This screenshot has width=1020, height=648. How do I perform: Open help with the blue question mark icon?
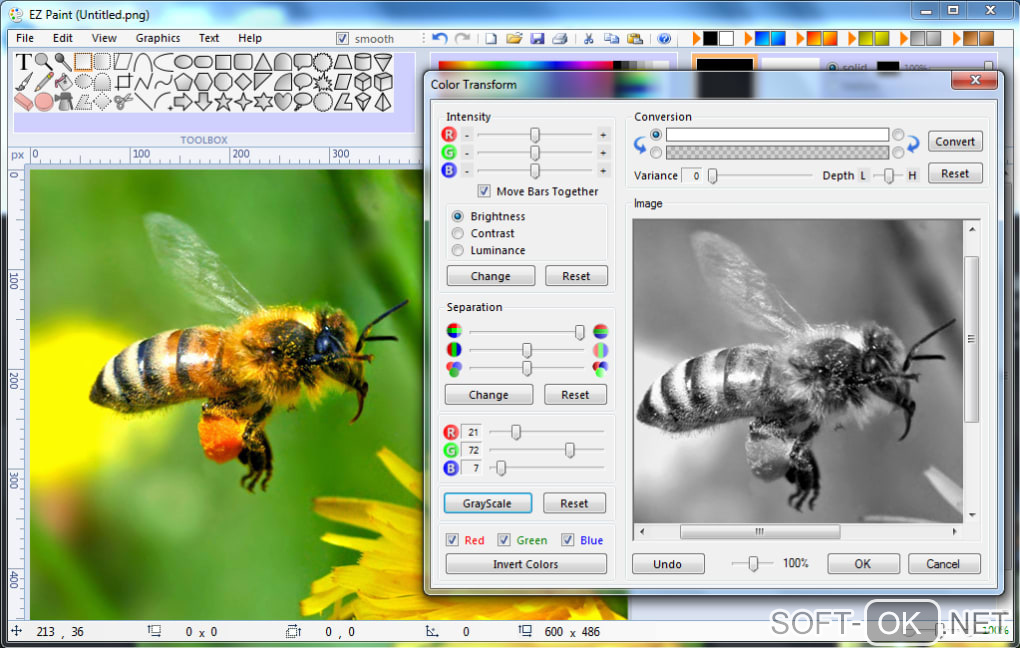coord(664,38)
